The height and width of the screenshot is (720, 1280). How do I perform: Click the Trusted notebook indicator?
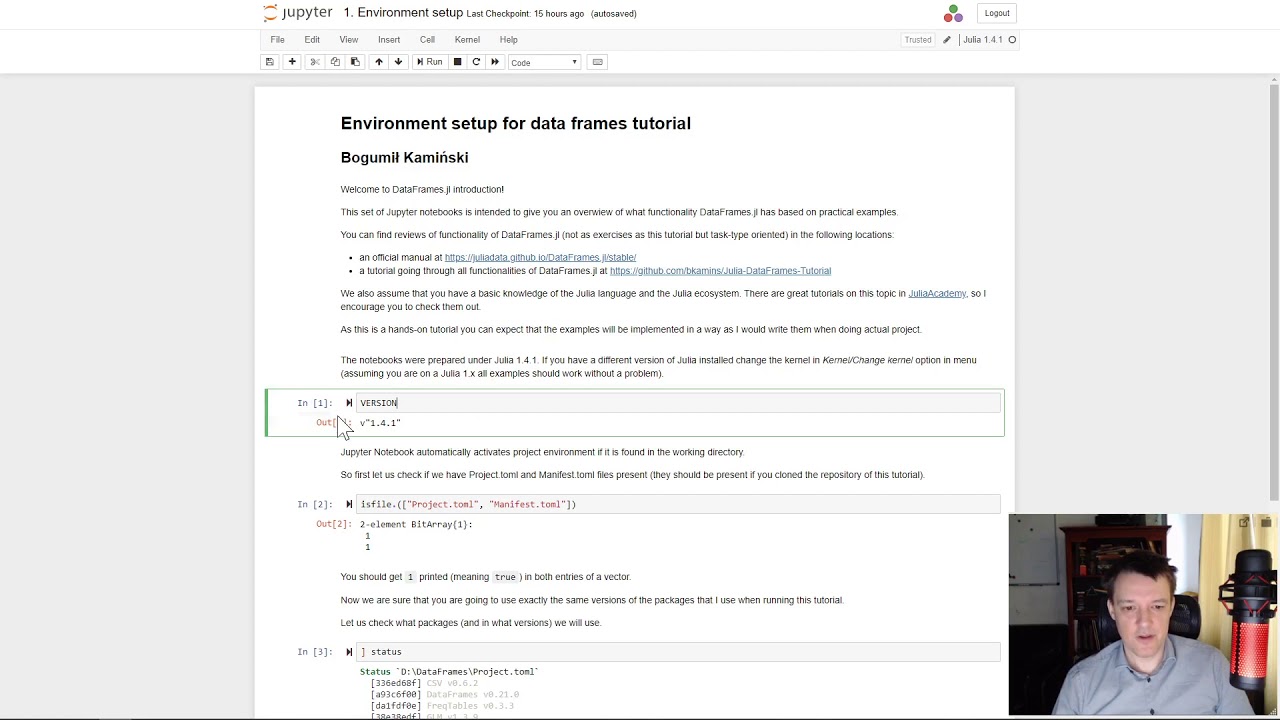point(918,40)
